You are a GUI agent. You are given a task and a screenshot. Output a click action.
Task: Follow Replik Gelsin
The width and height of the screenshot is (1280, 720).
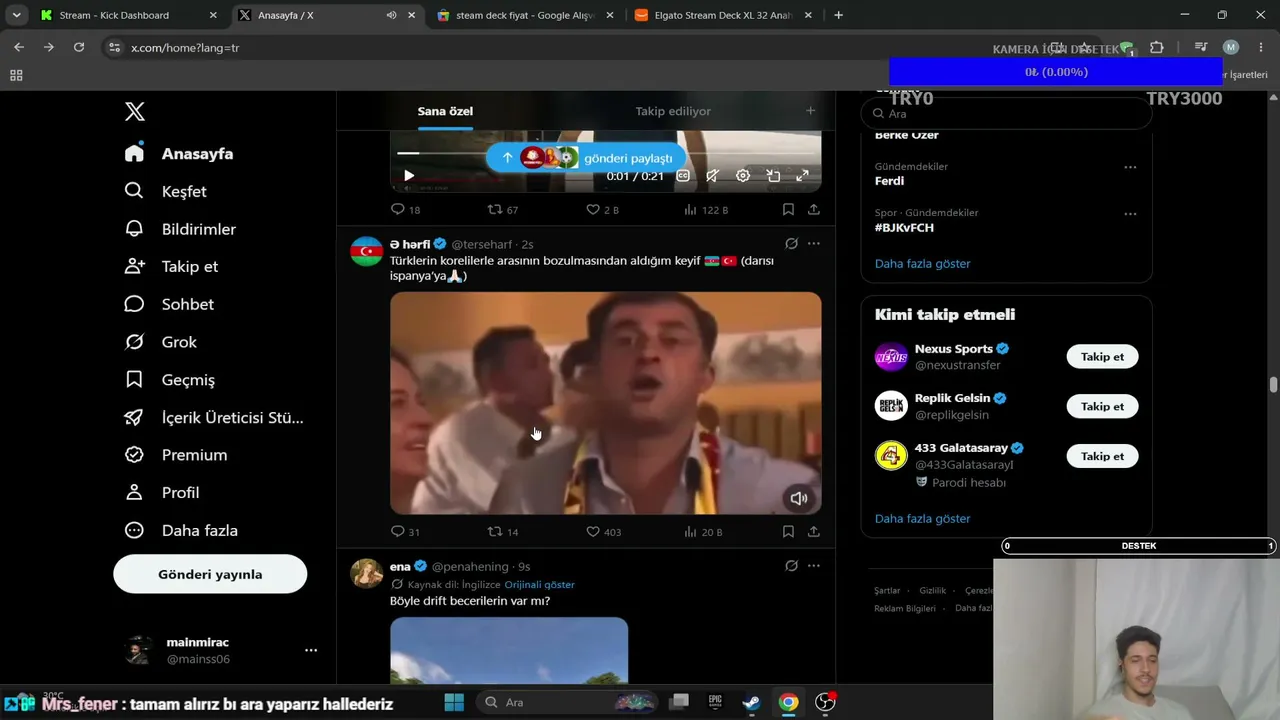pos(1102,406)
